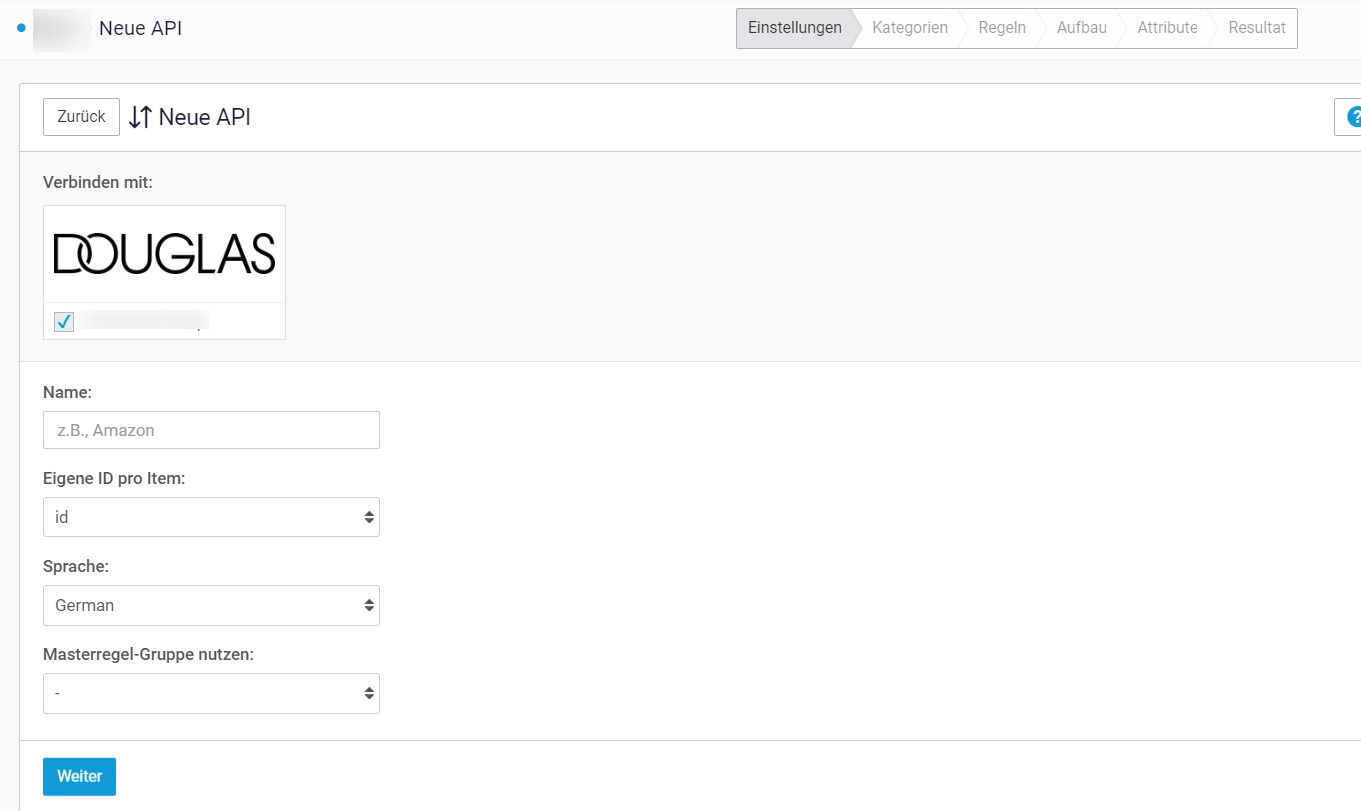Image resolution: width=1361 pixels, height=811 pixels.
Task: Open the Sprache dropdown showing German
Action: 211,605
